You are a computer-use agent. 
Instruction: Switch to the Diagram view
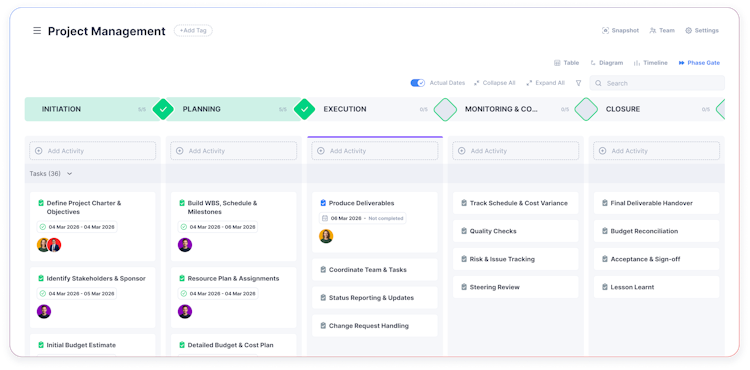click(x=607, y=63)
